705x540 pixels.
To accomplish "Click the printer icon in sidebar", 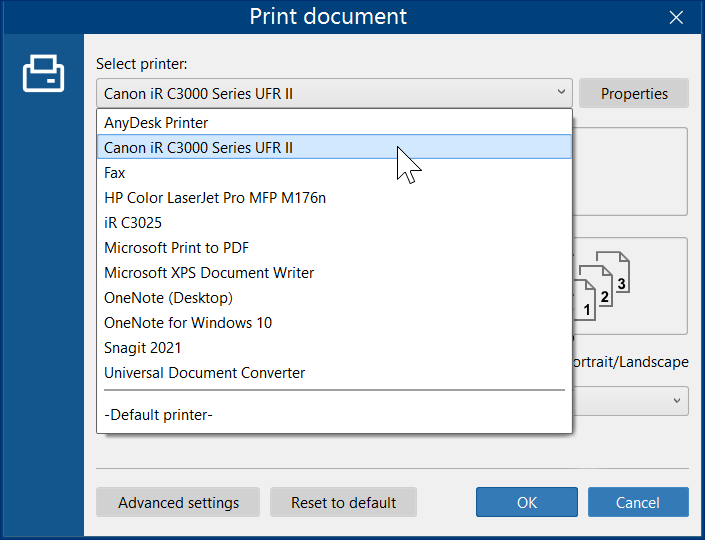I will [x=43, y=73].
